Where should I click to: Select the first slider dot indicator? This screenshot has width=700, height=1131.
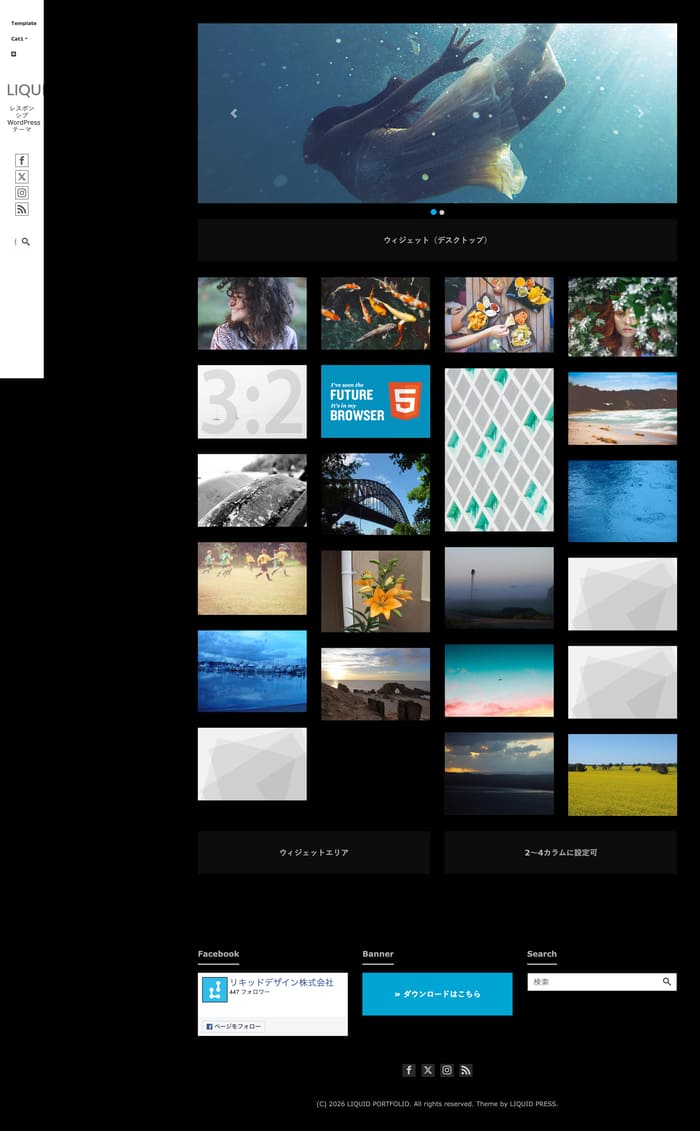(433, 212)
